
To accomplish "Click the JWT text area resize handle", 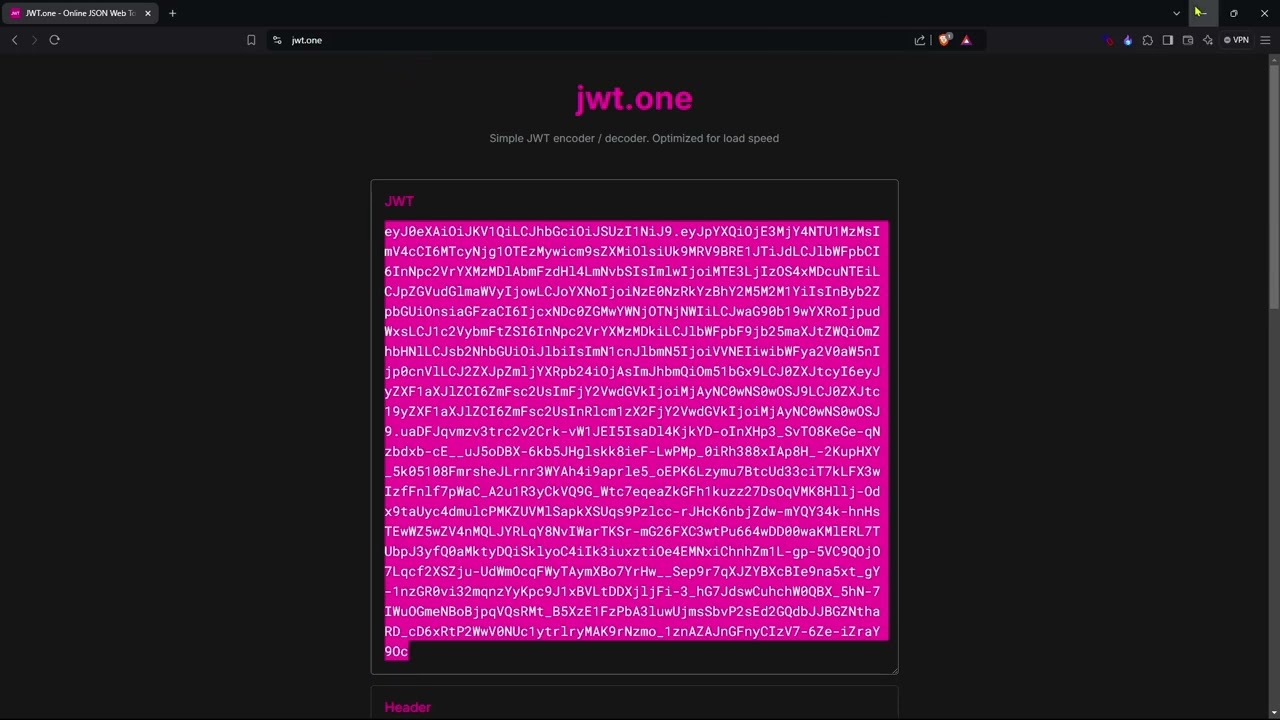I will coord(894,670).
